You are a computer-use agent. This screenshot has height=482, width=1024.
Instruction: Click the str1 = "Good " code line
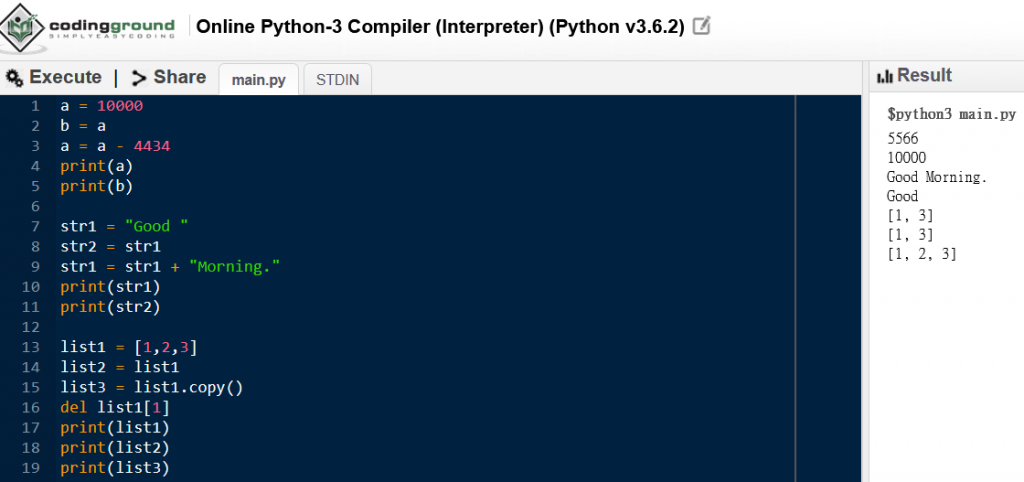pyautogui.click(x=124, y=226)
